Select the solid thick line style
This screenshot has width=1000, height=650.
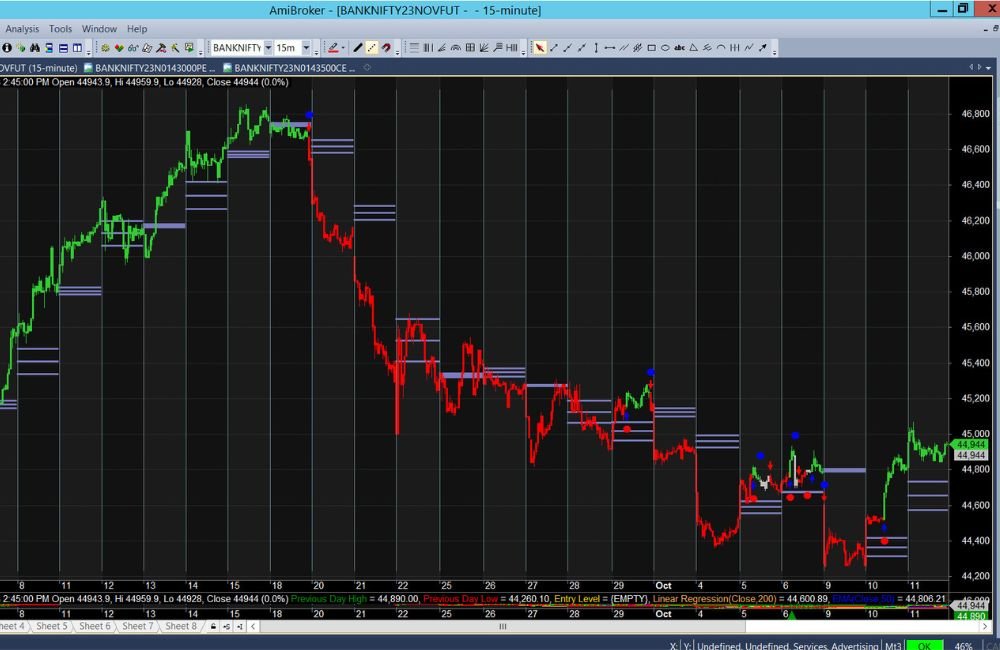point(358,48)
